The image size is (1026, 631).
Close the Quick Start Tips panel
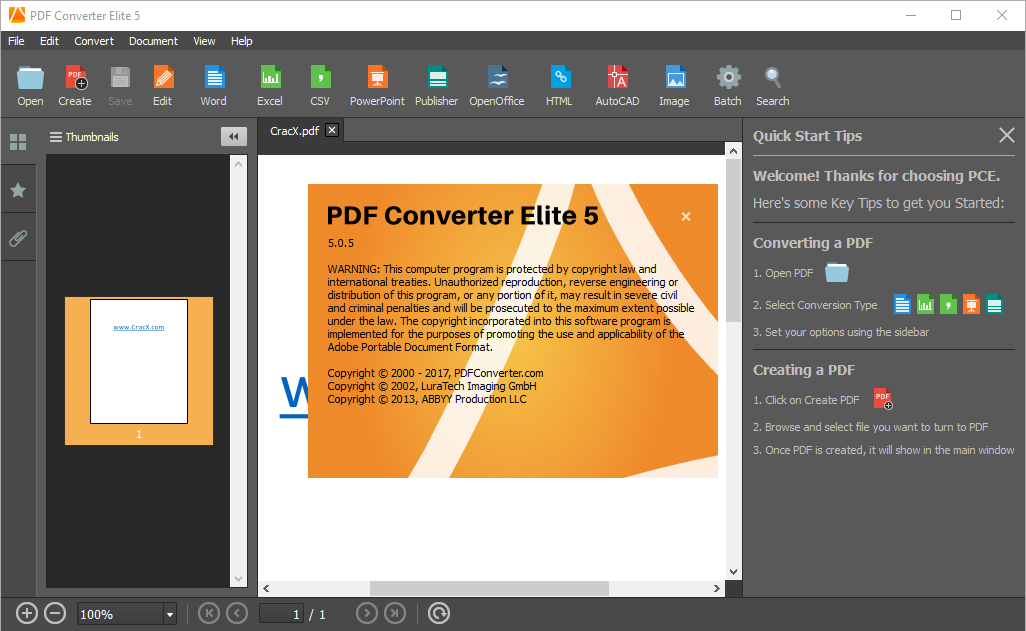[1006, 135]
